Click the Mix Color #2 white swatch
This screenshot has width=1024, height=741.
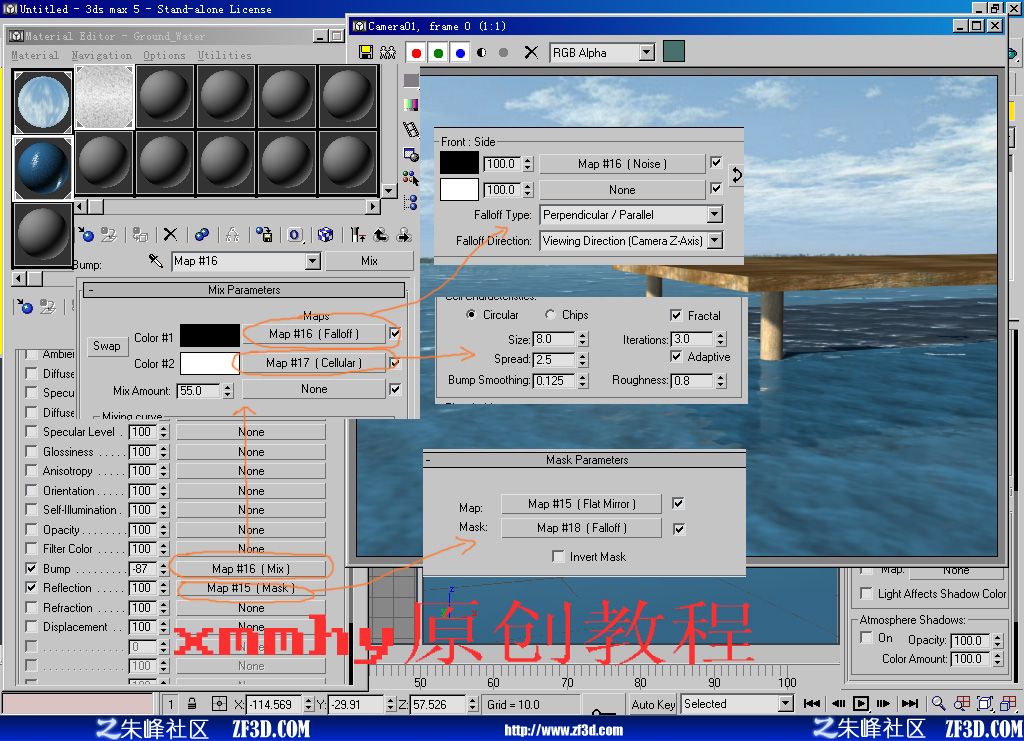(210, 363)
